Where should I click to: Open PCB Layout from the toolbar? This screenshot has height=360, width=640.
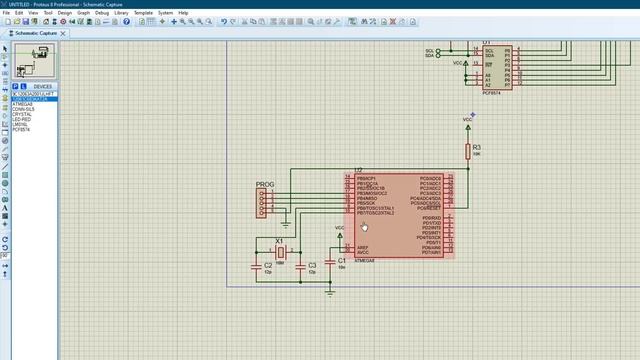coord(63,22)
